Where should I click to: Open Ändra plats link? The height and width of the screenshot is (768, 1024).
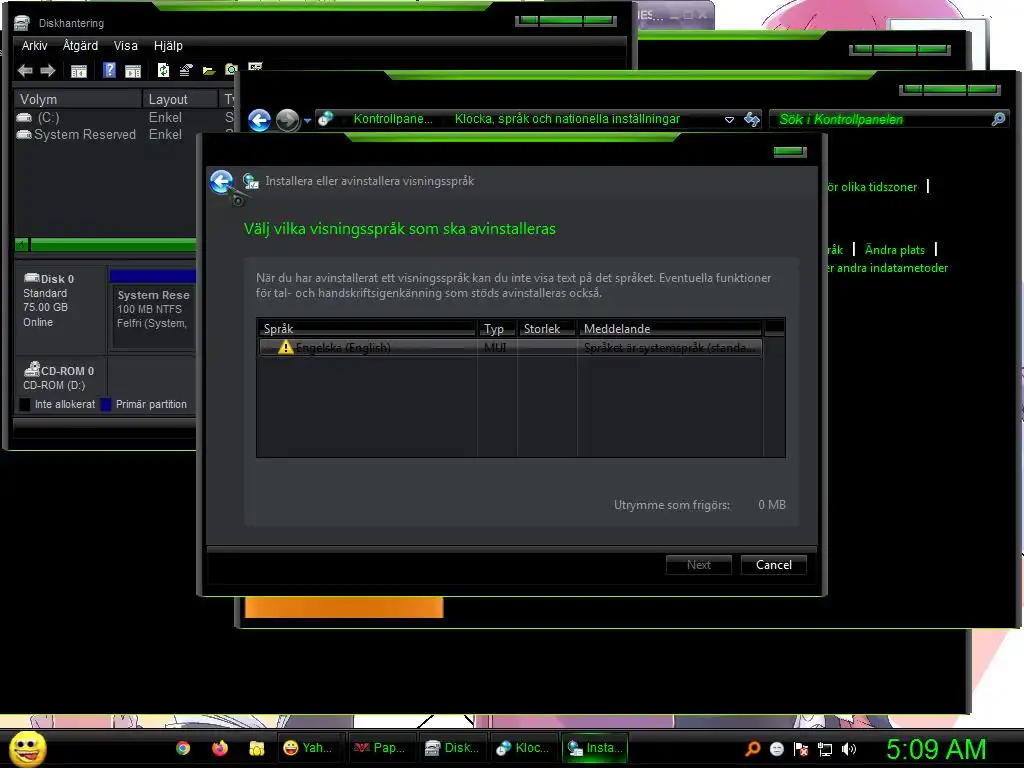tap(895, 249)
